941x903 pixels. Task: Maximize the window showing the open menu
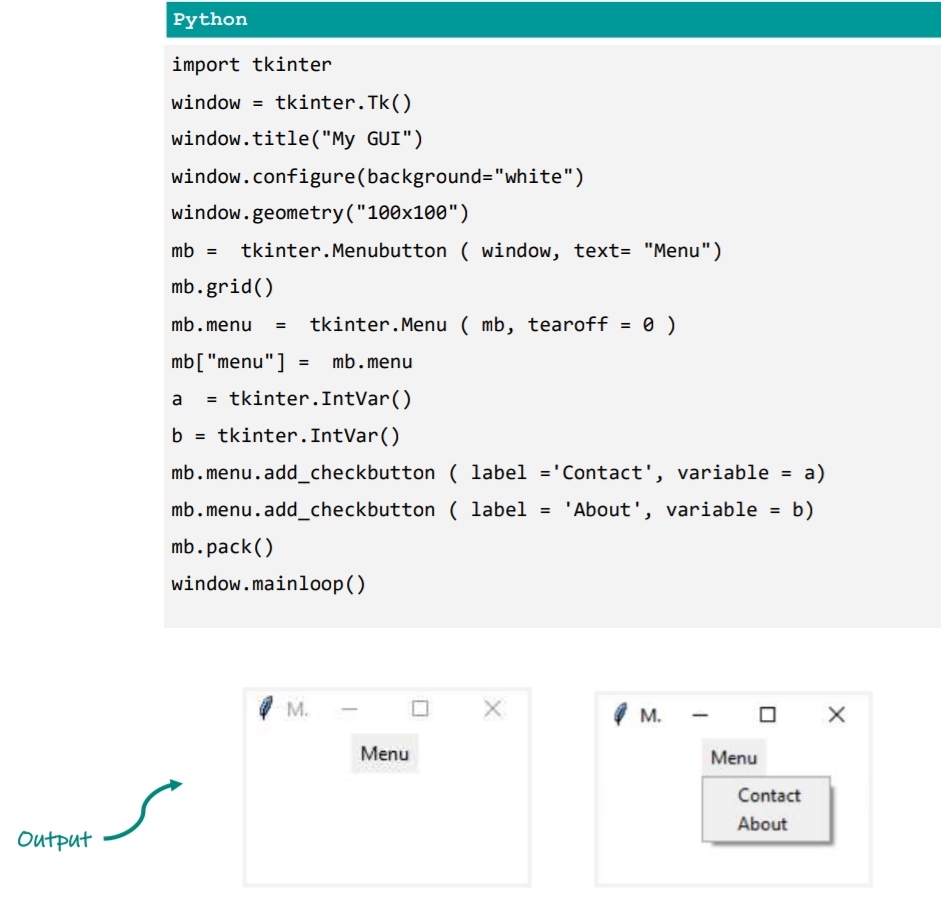pos(767,715)
